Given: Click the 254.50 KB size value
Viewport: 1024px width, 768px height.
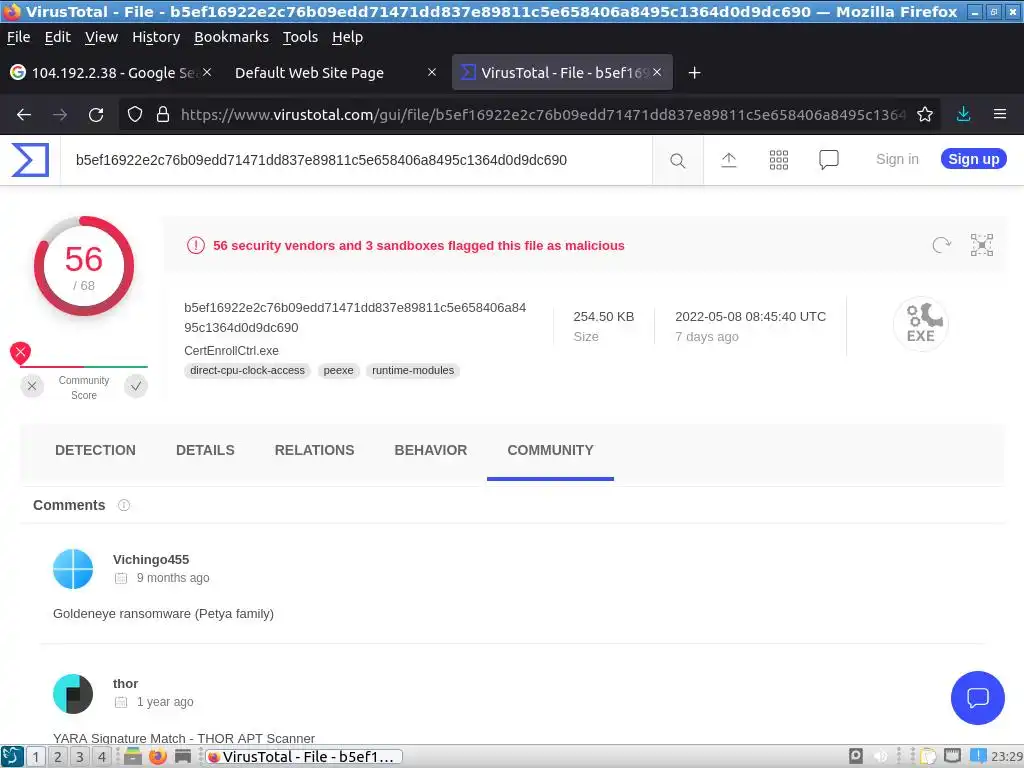Looking at the screenshot, I should tap(603, 317).
